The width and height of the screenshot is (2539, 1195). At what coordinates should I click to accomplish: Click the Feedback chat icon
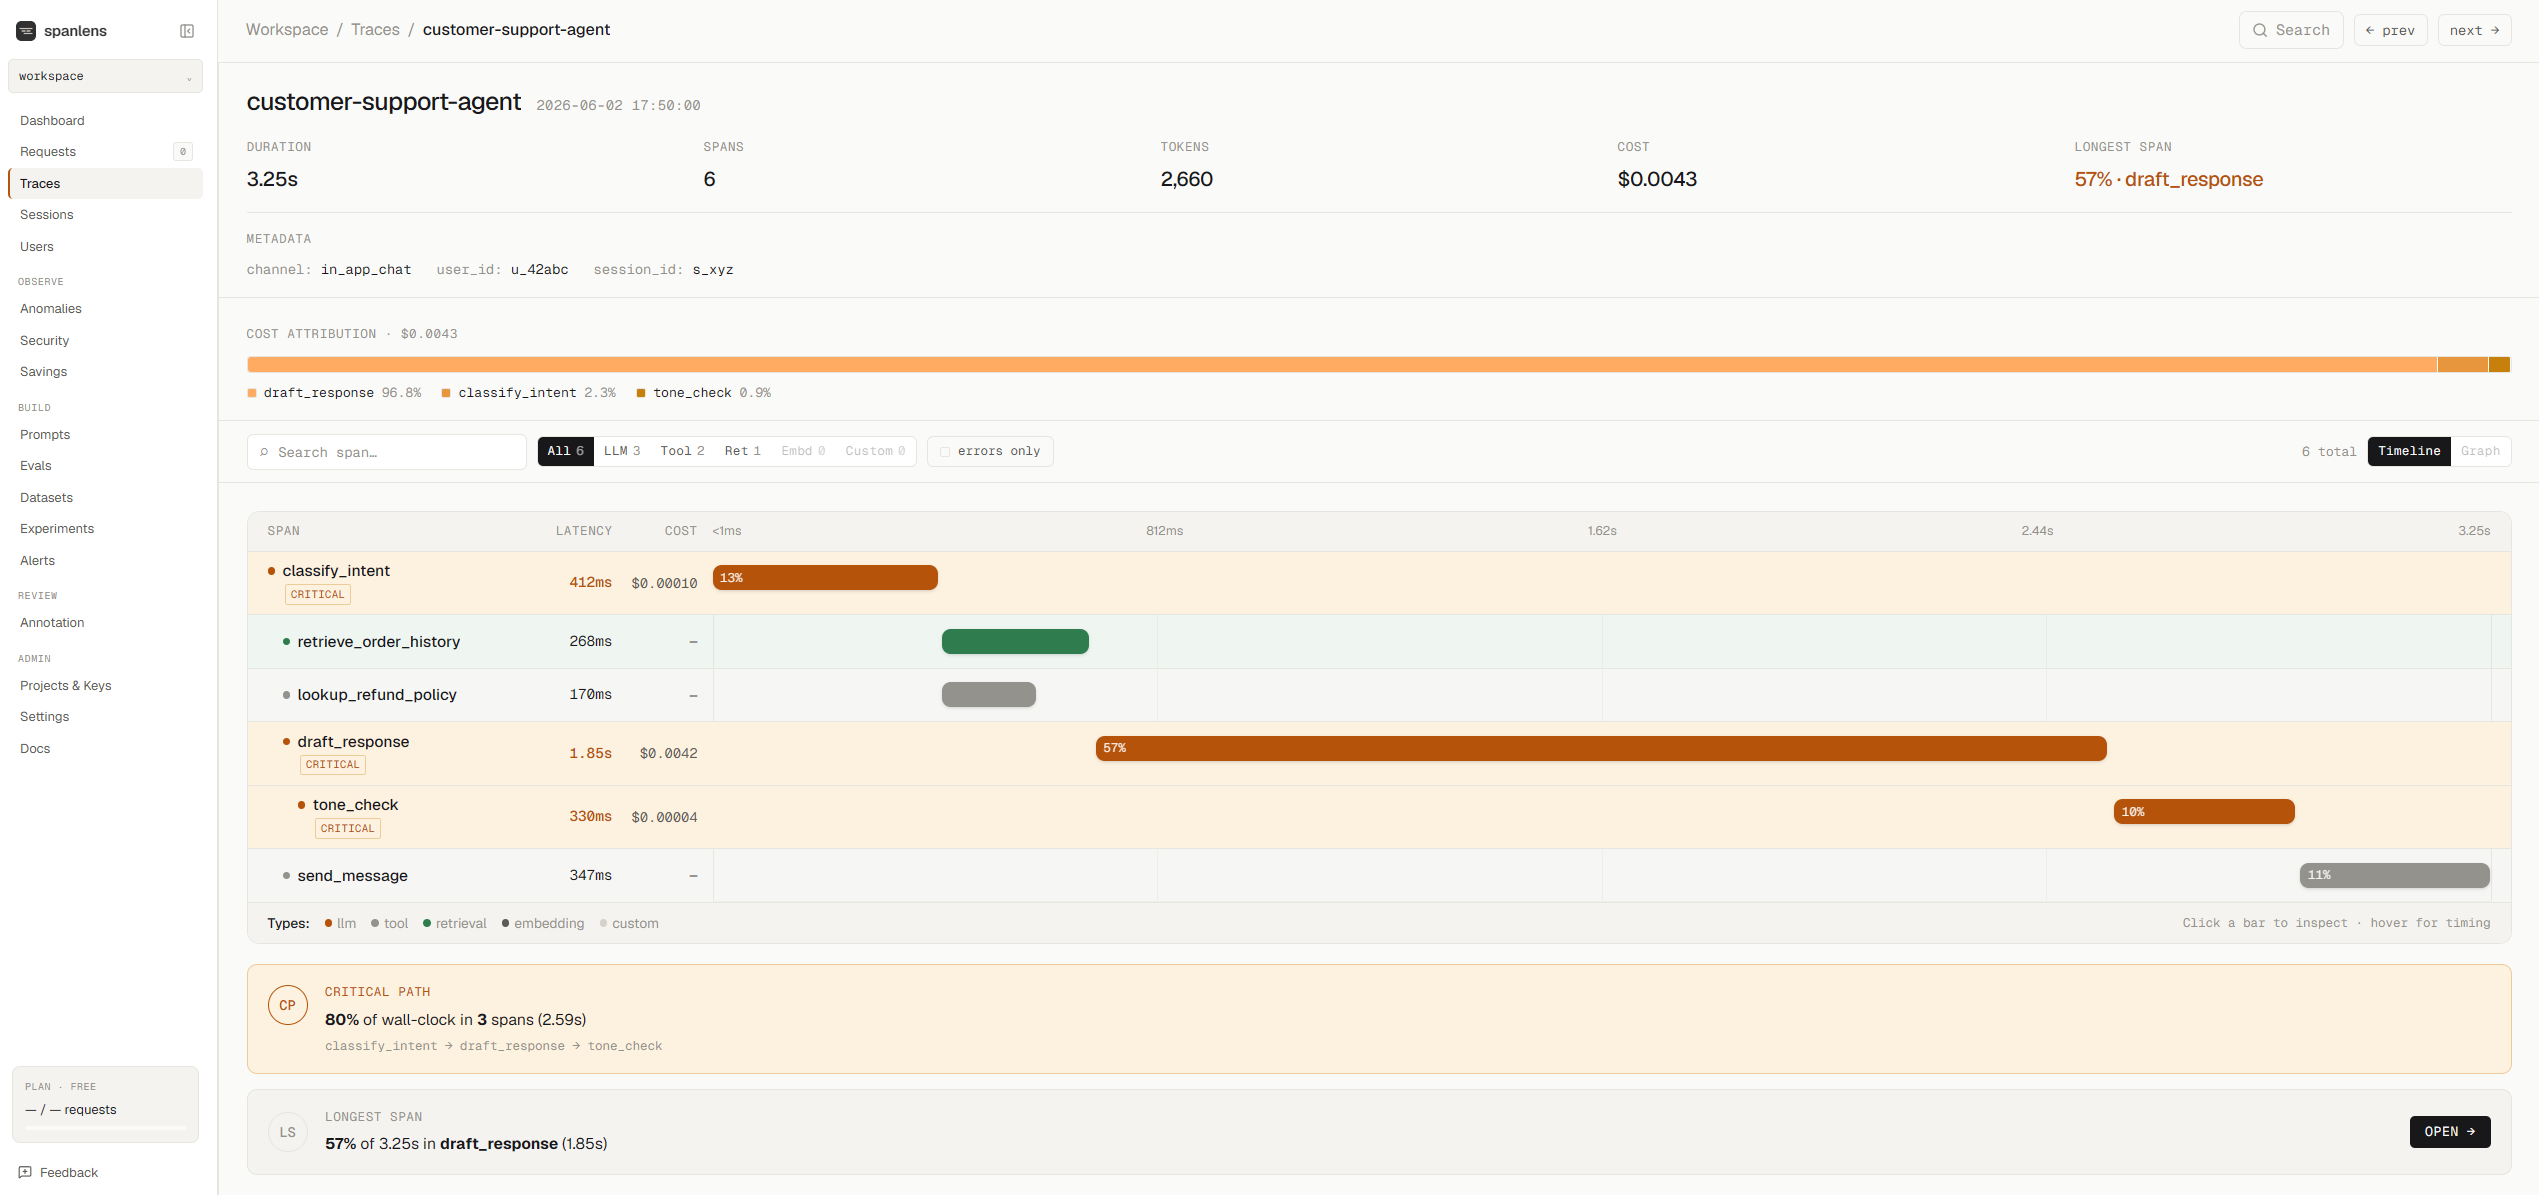coord(25,1172)
